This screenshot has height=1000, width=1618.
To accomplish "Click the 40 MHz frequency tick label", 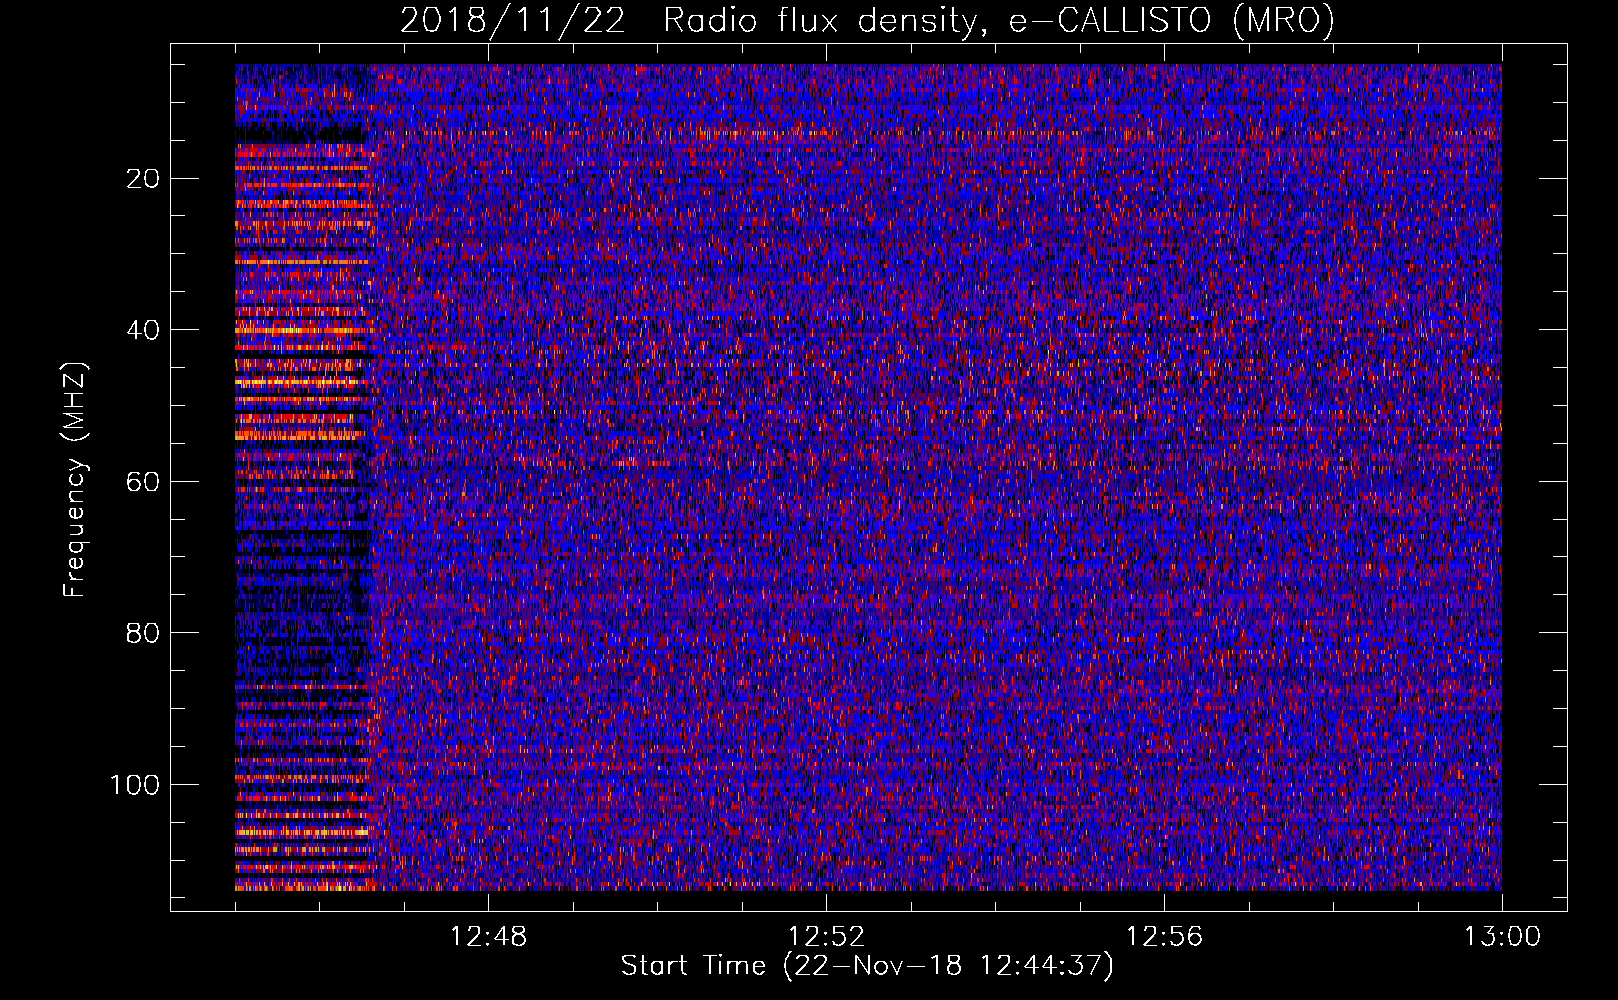I will (144, 330).
